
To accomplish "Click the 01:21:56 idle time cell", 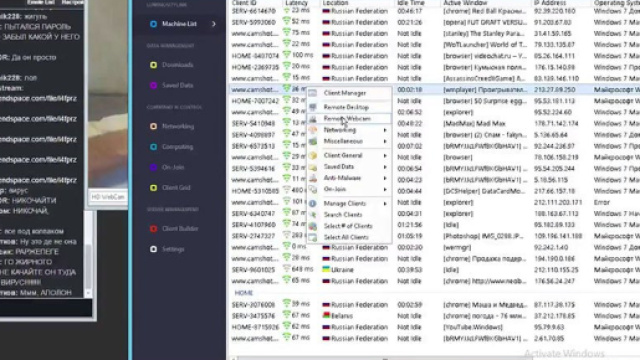I will pyautogui.click(x=410, y=225).
